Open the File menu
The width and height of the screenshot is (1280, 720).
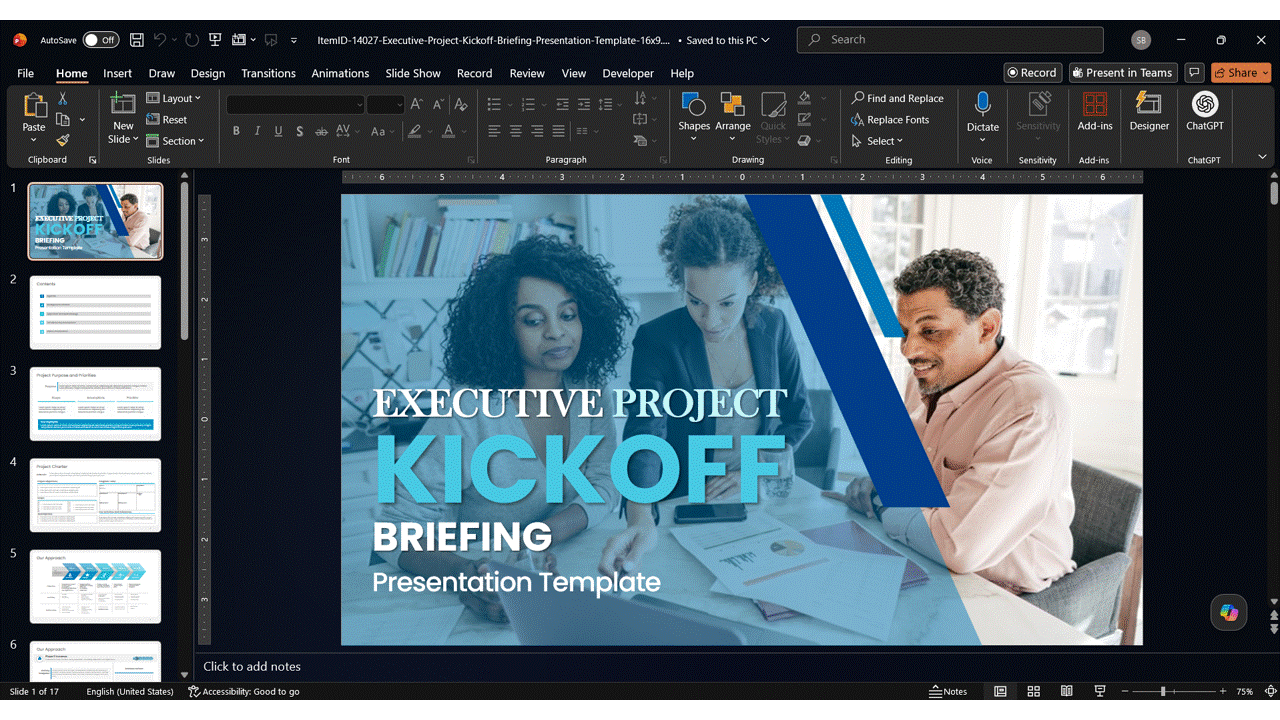coord(25,73)
